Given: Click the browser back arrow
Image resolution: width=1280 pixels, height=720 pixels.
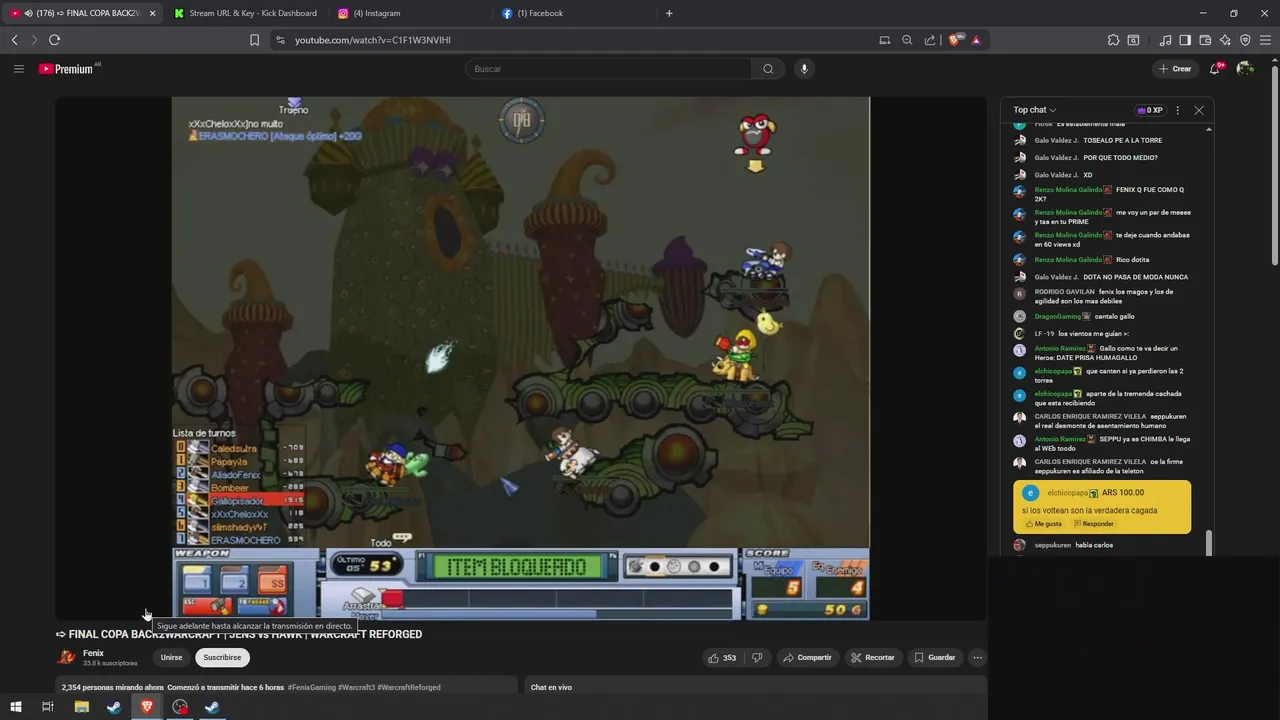Looking at the screenshot, I should [14, 40].
